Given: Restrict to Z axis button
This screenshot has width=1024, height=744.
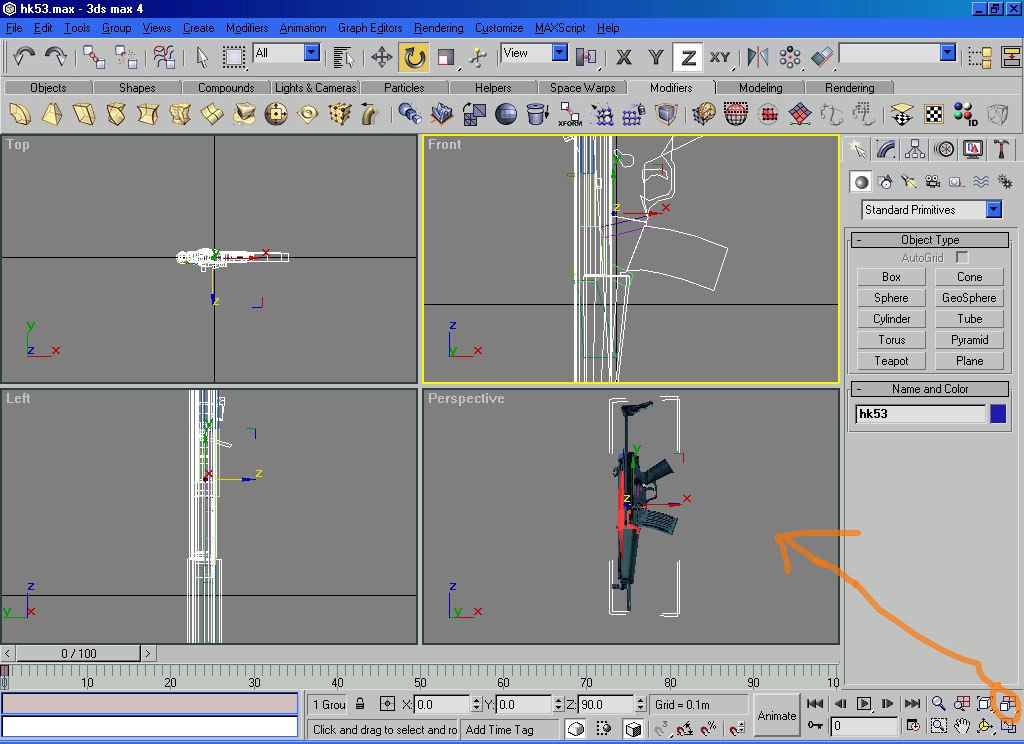Looking at the screenshot, I should 688,57.
